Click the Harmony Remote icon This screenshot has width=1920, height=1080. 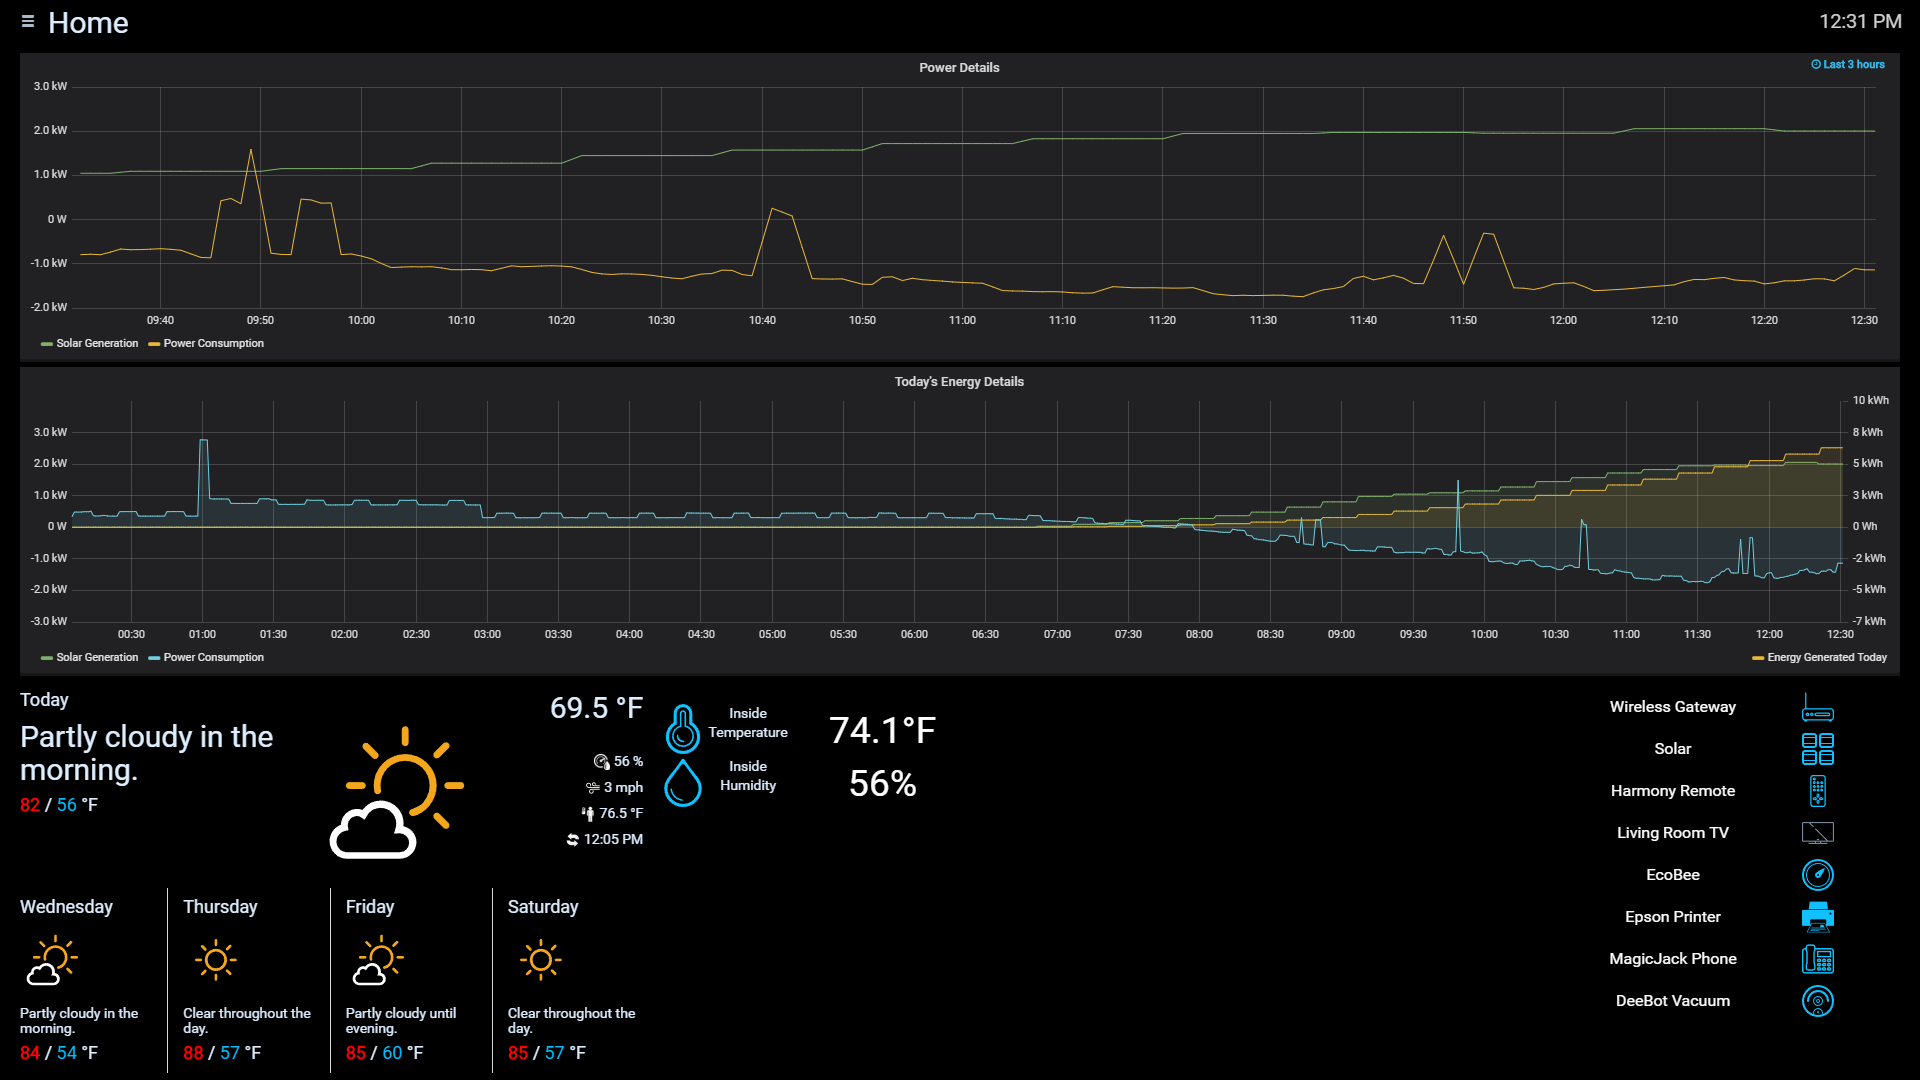click(1817, 791)
